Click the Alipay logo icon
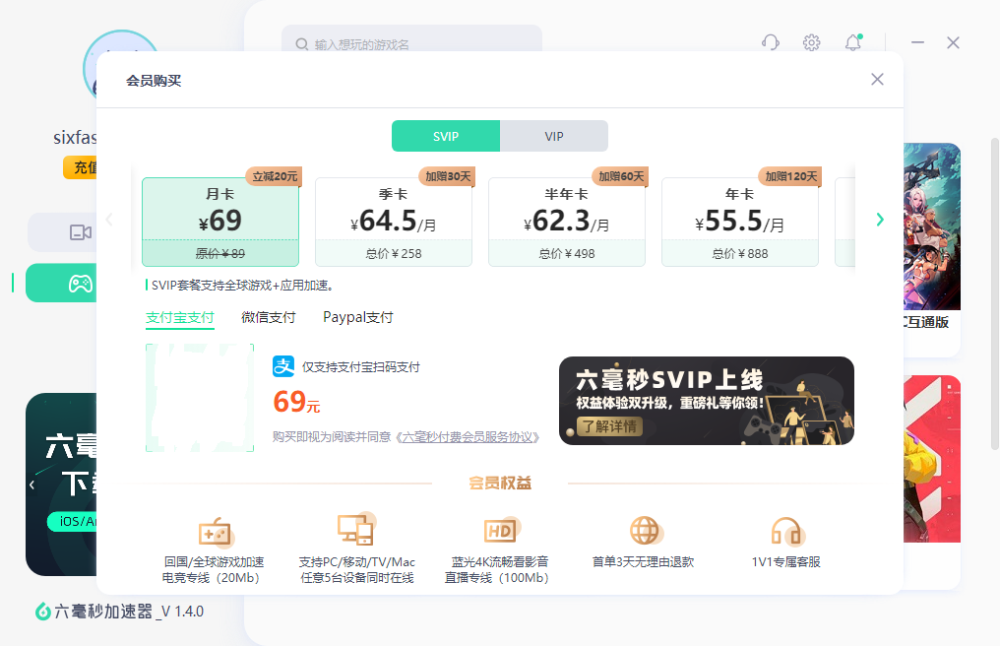Viewport: 1000px width, 646px height. point(284,367)
